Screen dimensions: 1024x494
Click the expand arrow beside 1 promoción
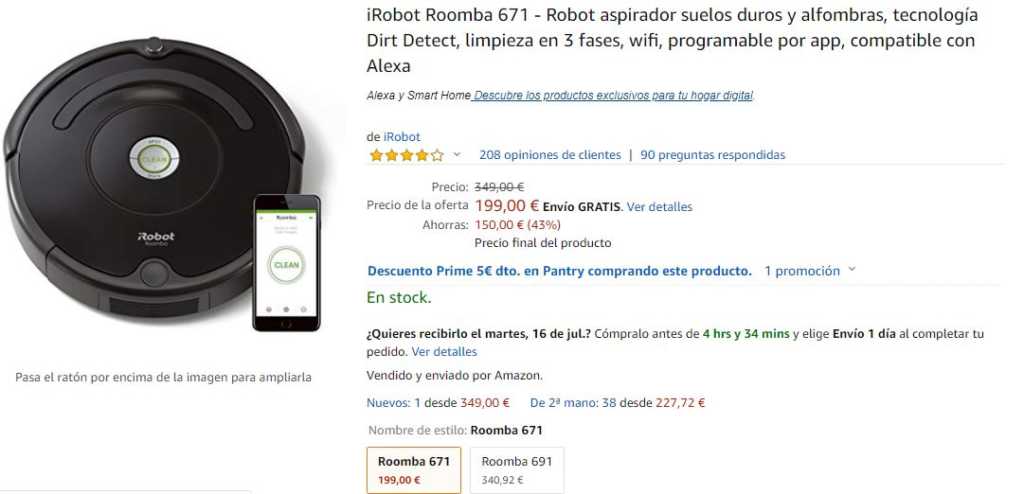[852, 270]
